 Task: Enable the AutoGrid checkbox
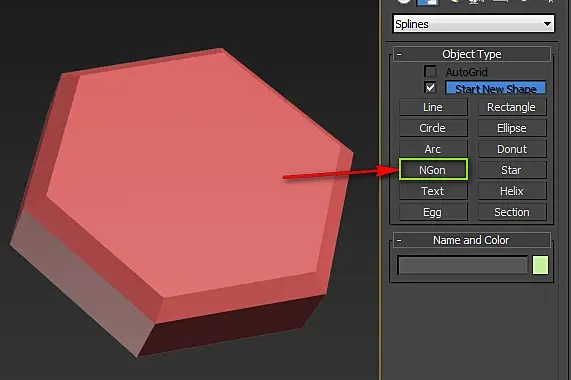(430, 71)
